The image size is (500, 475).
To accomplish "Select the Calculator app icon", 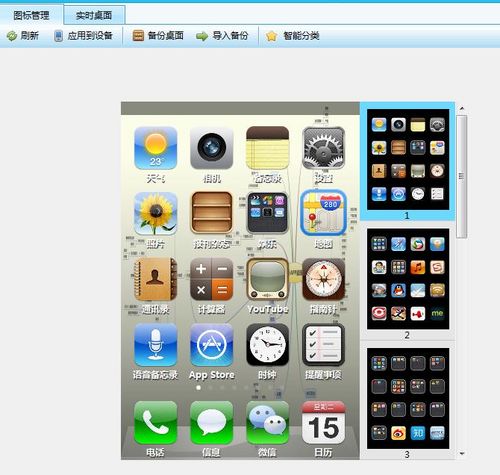I will coord(212,279).
